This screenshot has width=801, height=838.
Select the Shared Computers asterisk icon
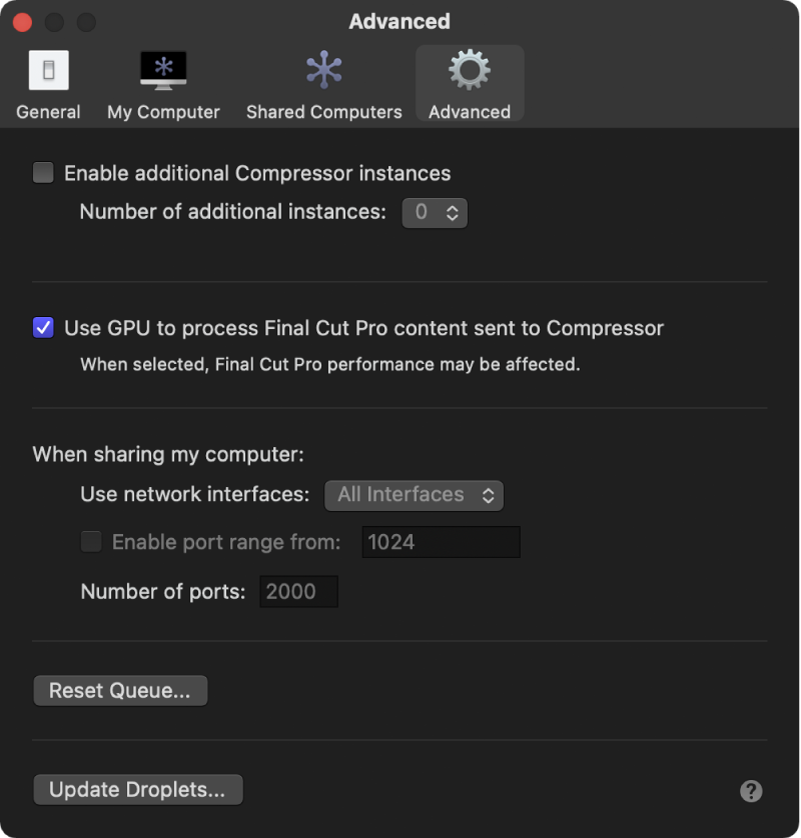coord(323,69)
